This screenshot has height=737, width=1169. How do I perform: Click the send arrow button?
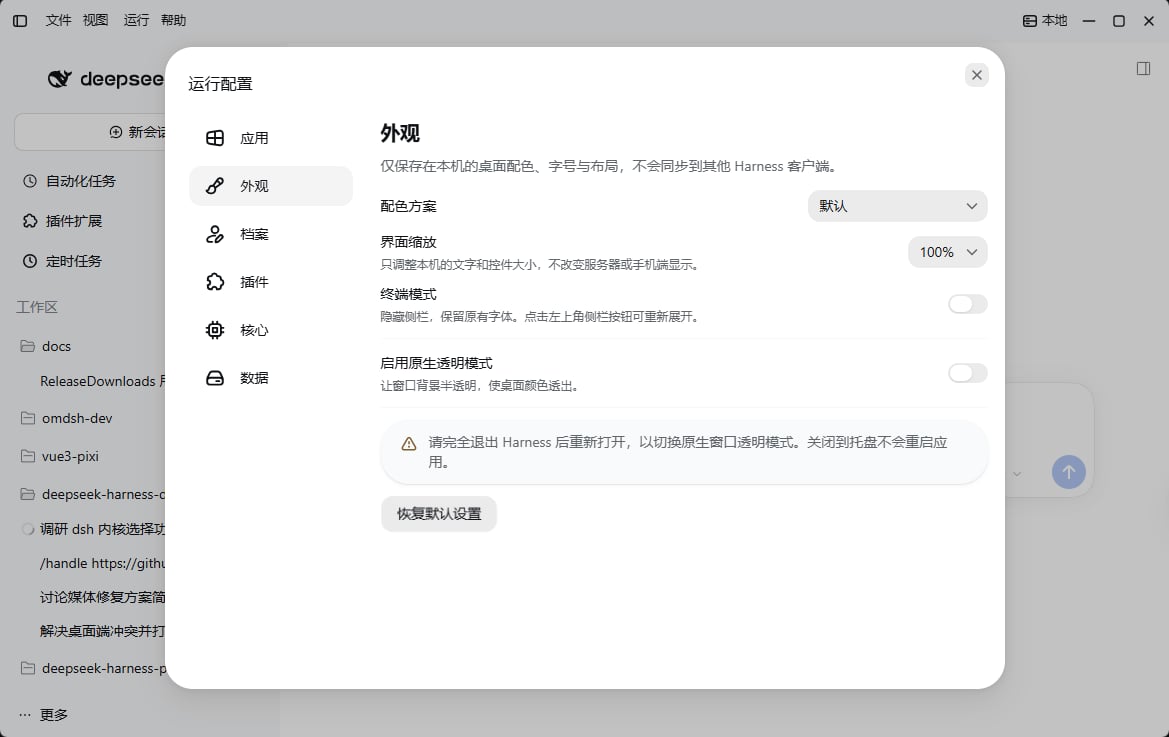(1068, 472)
